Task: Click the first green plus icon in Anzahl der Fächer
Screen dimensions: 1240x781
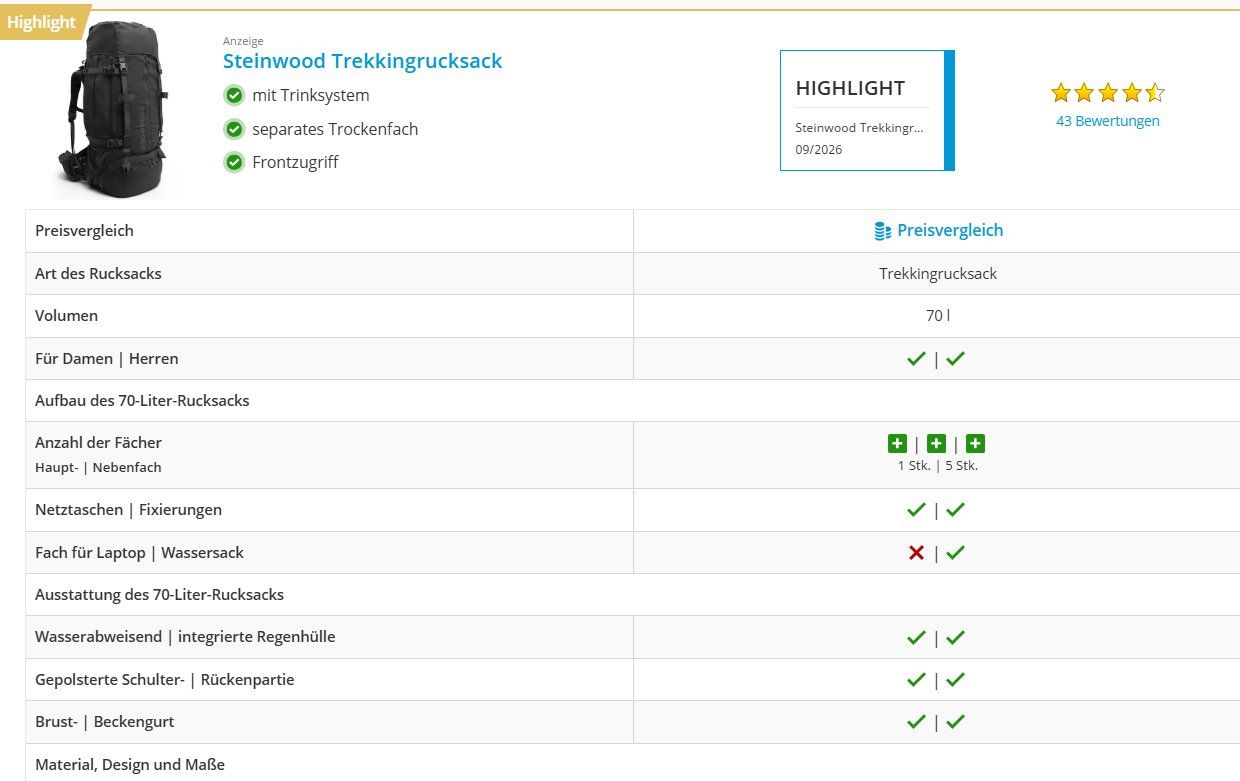Action: 897,444
